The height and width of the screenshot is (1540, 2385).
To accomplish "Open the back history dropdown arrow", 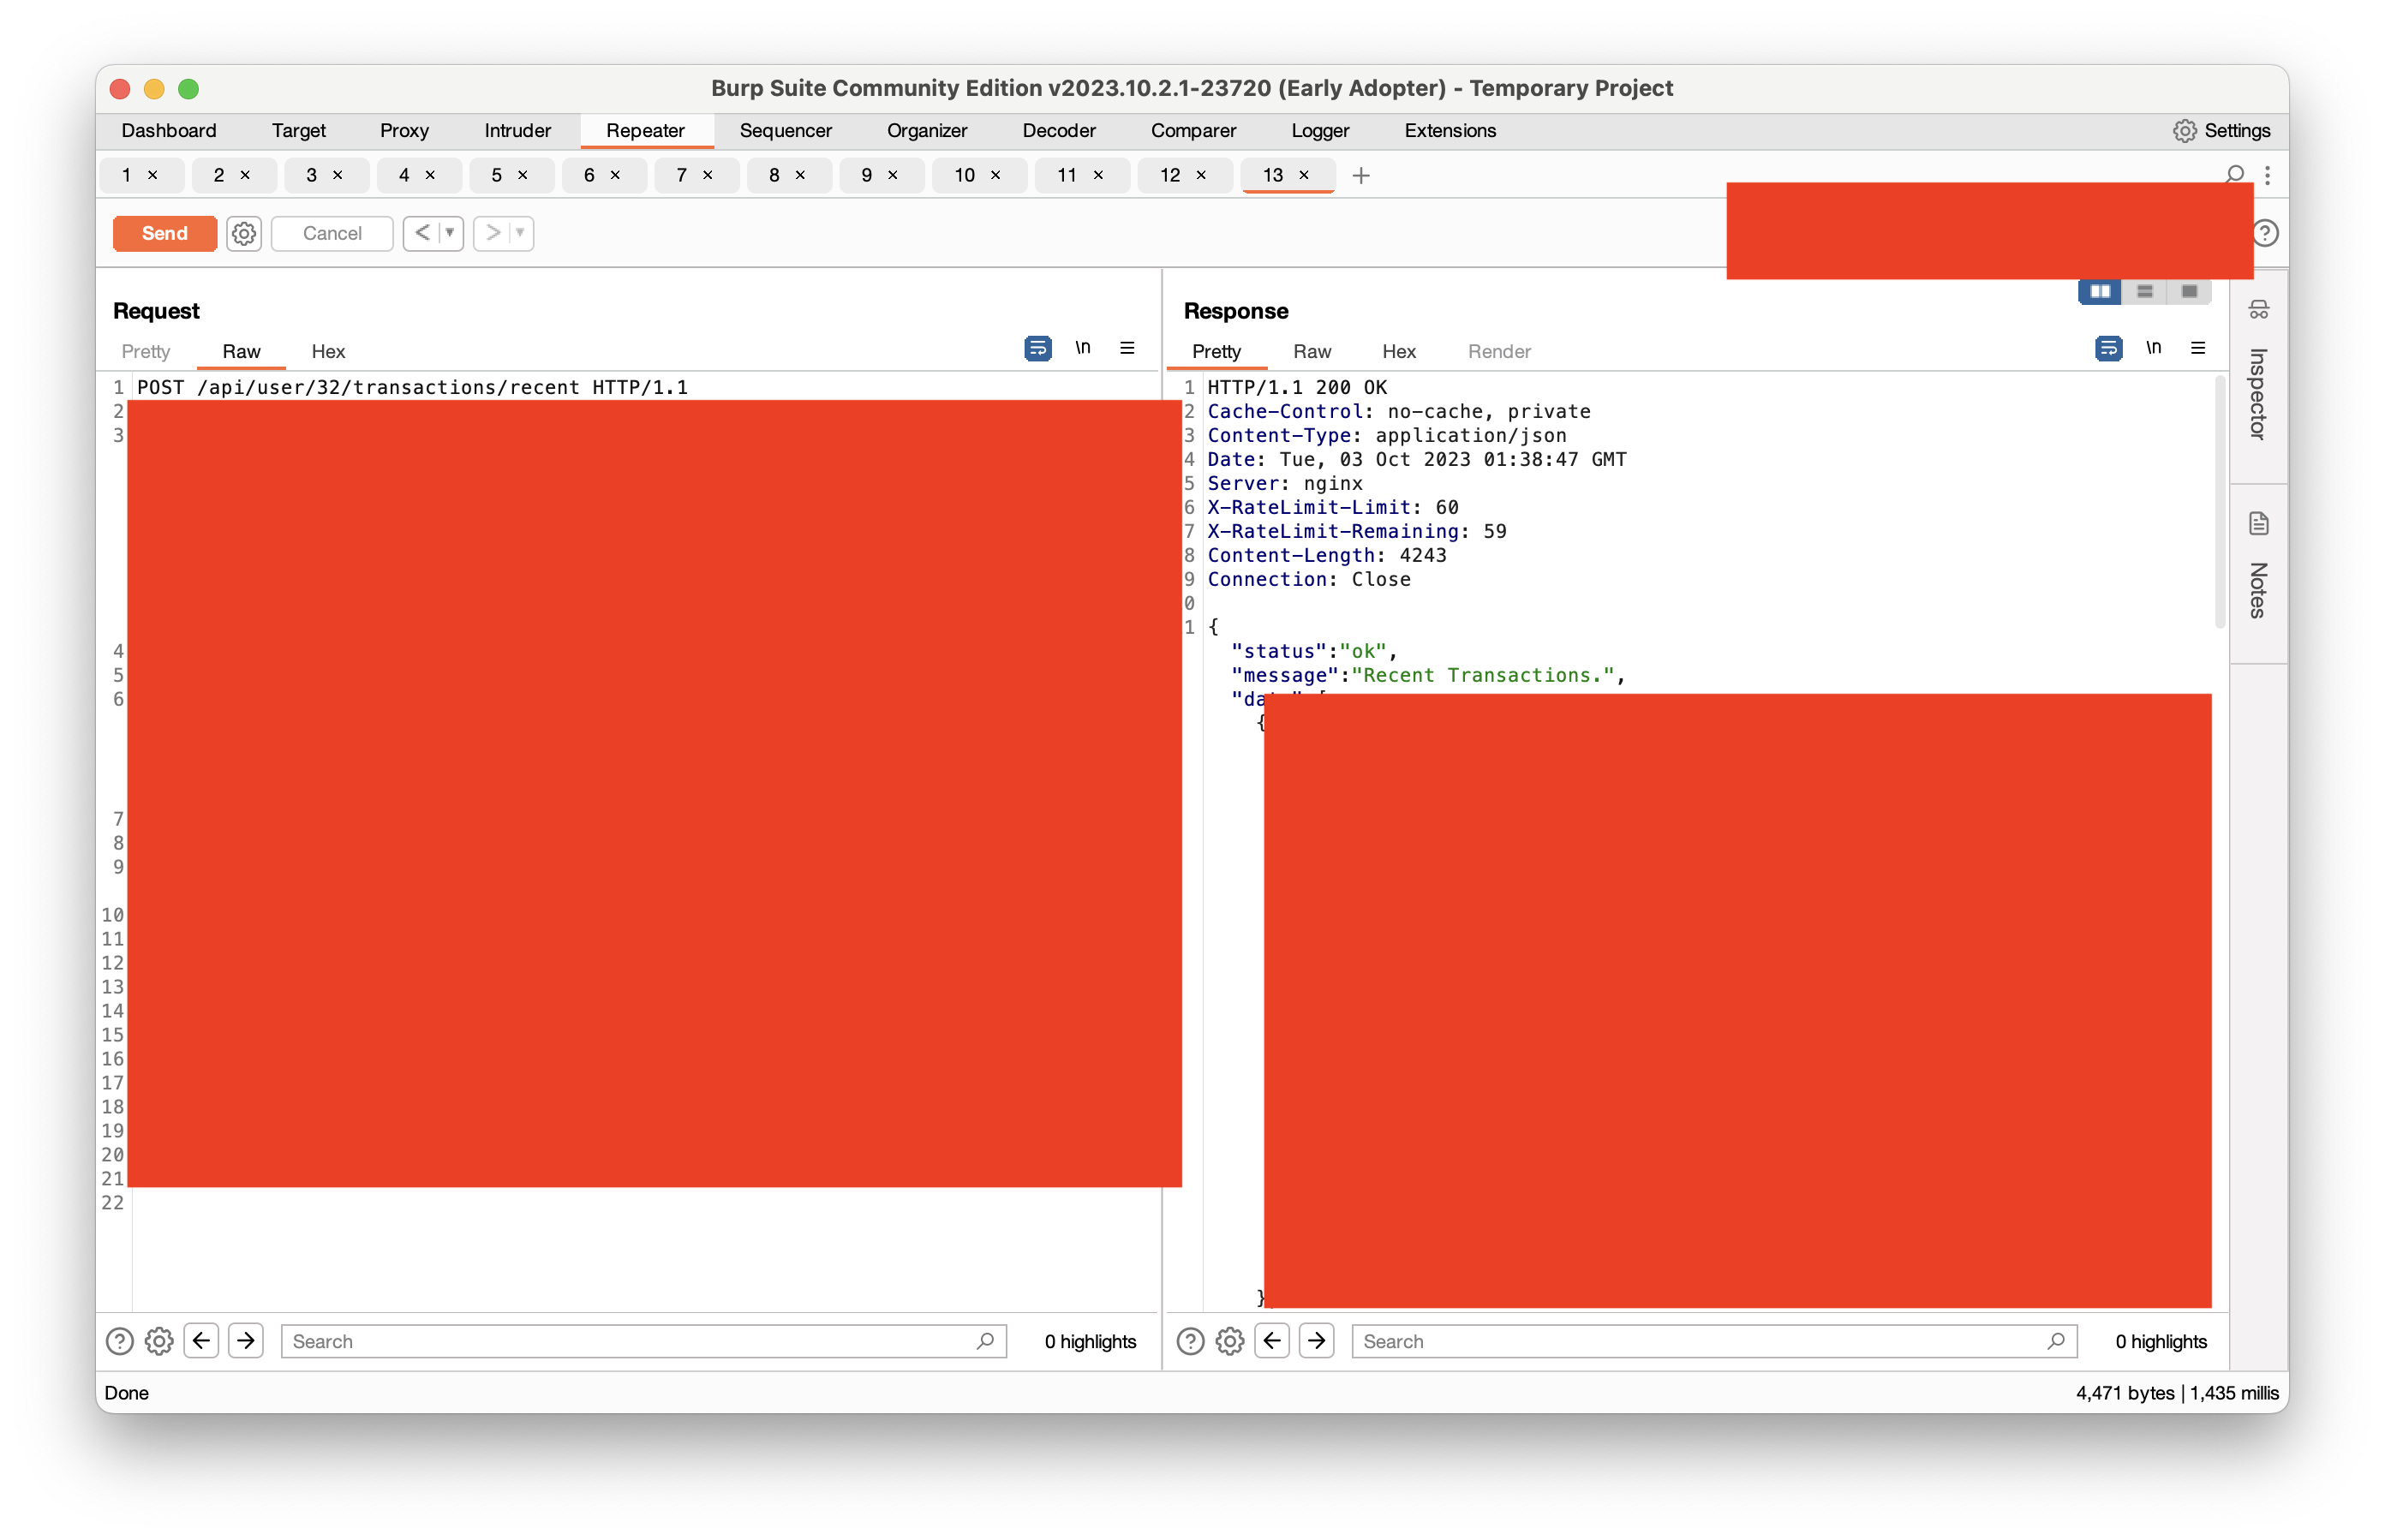I will tap(451, 233).
